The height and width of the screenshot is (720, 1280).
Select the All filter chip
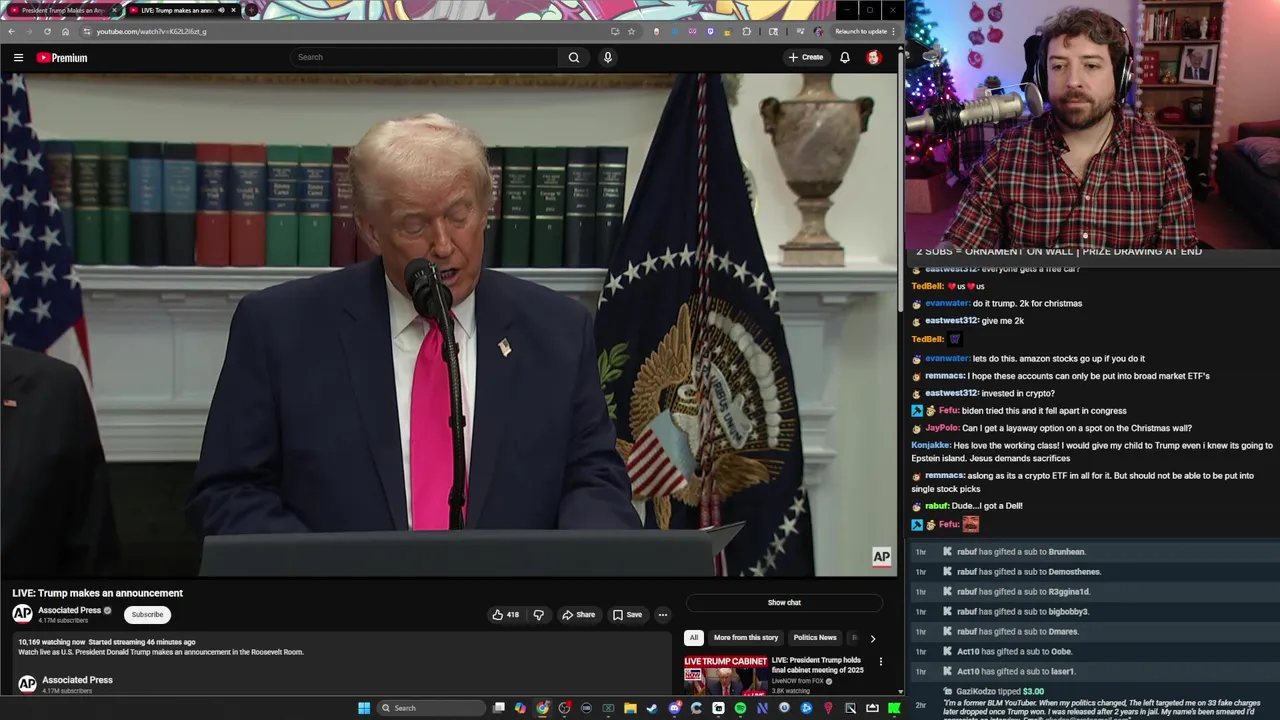click(693, 638)
